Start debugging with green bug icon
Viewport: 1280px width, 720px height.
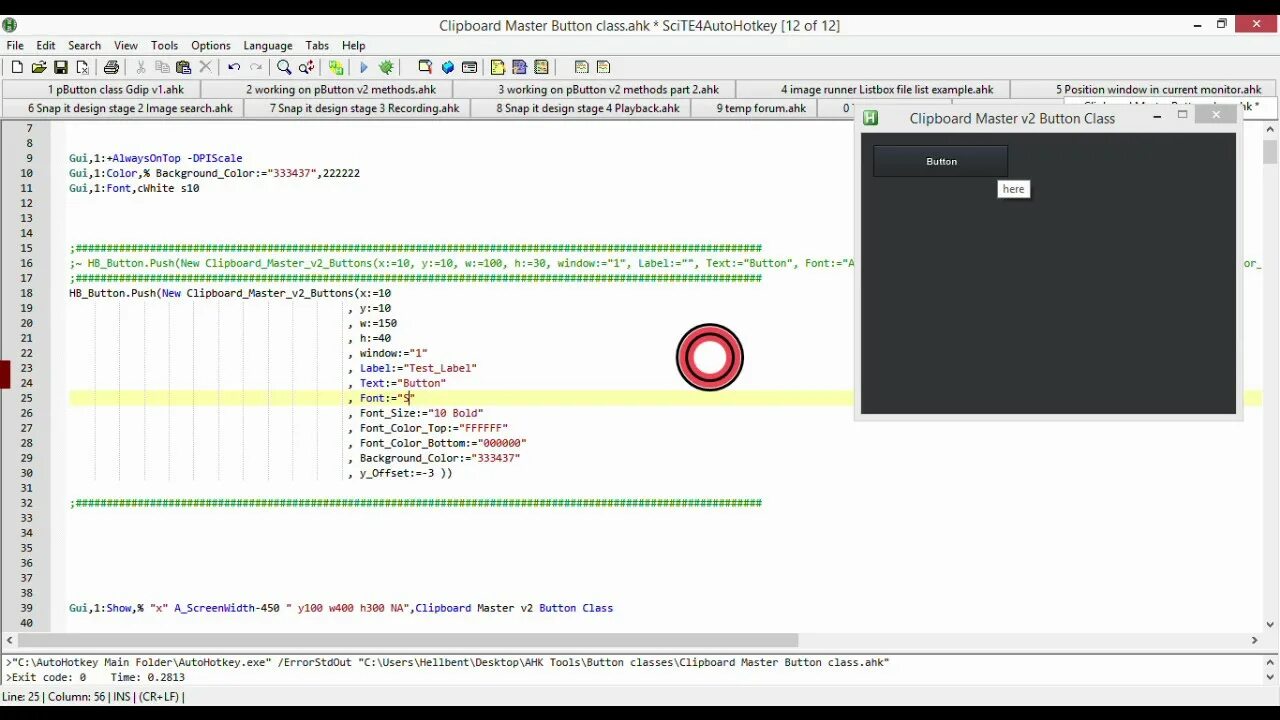(x=386, y=67)
